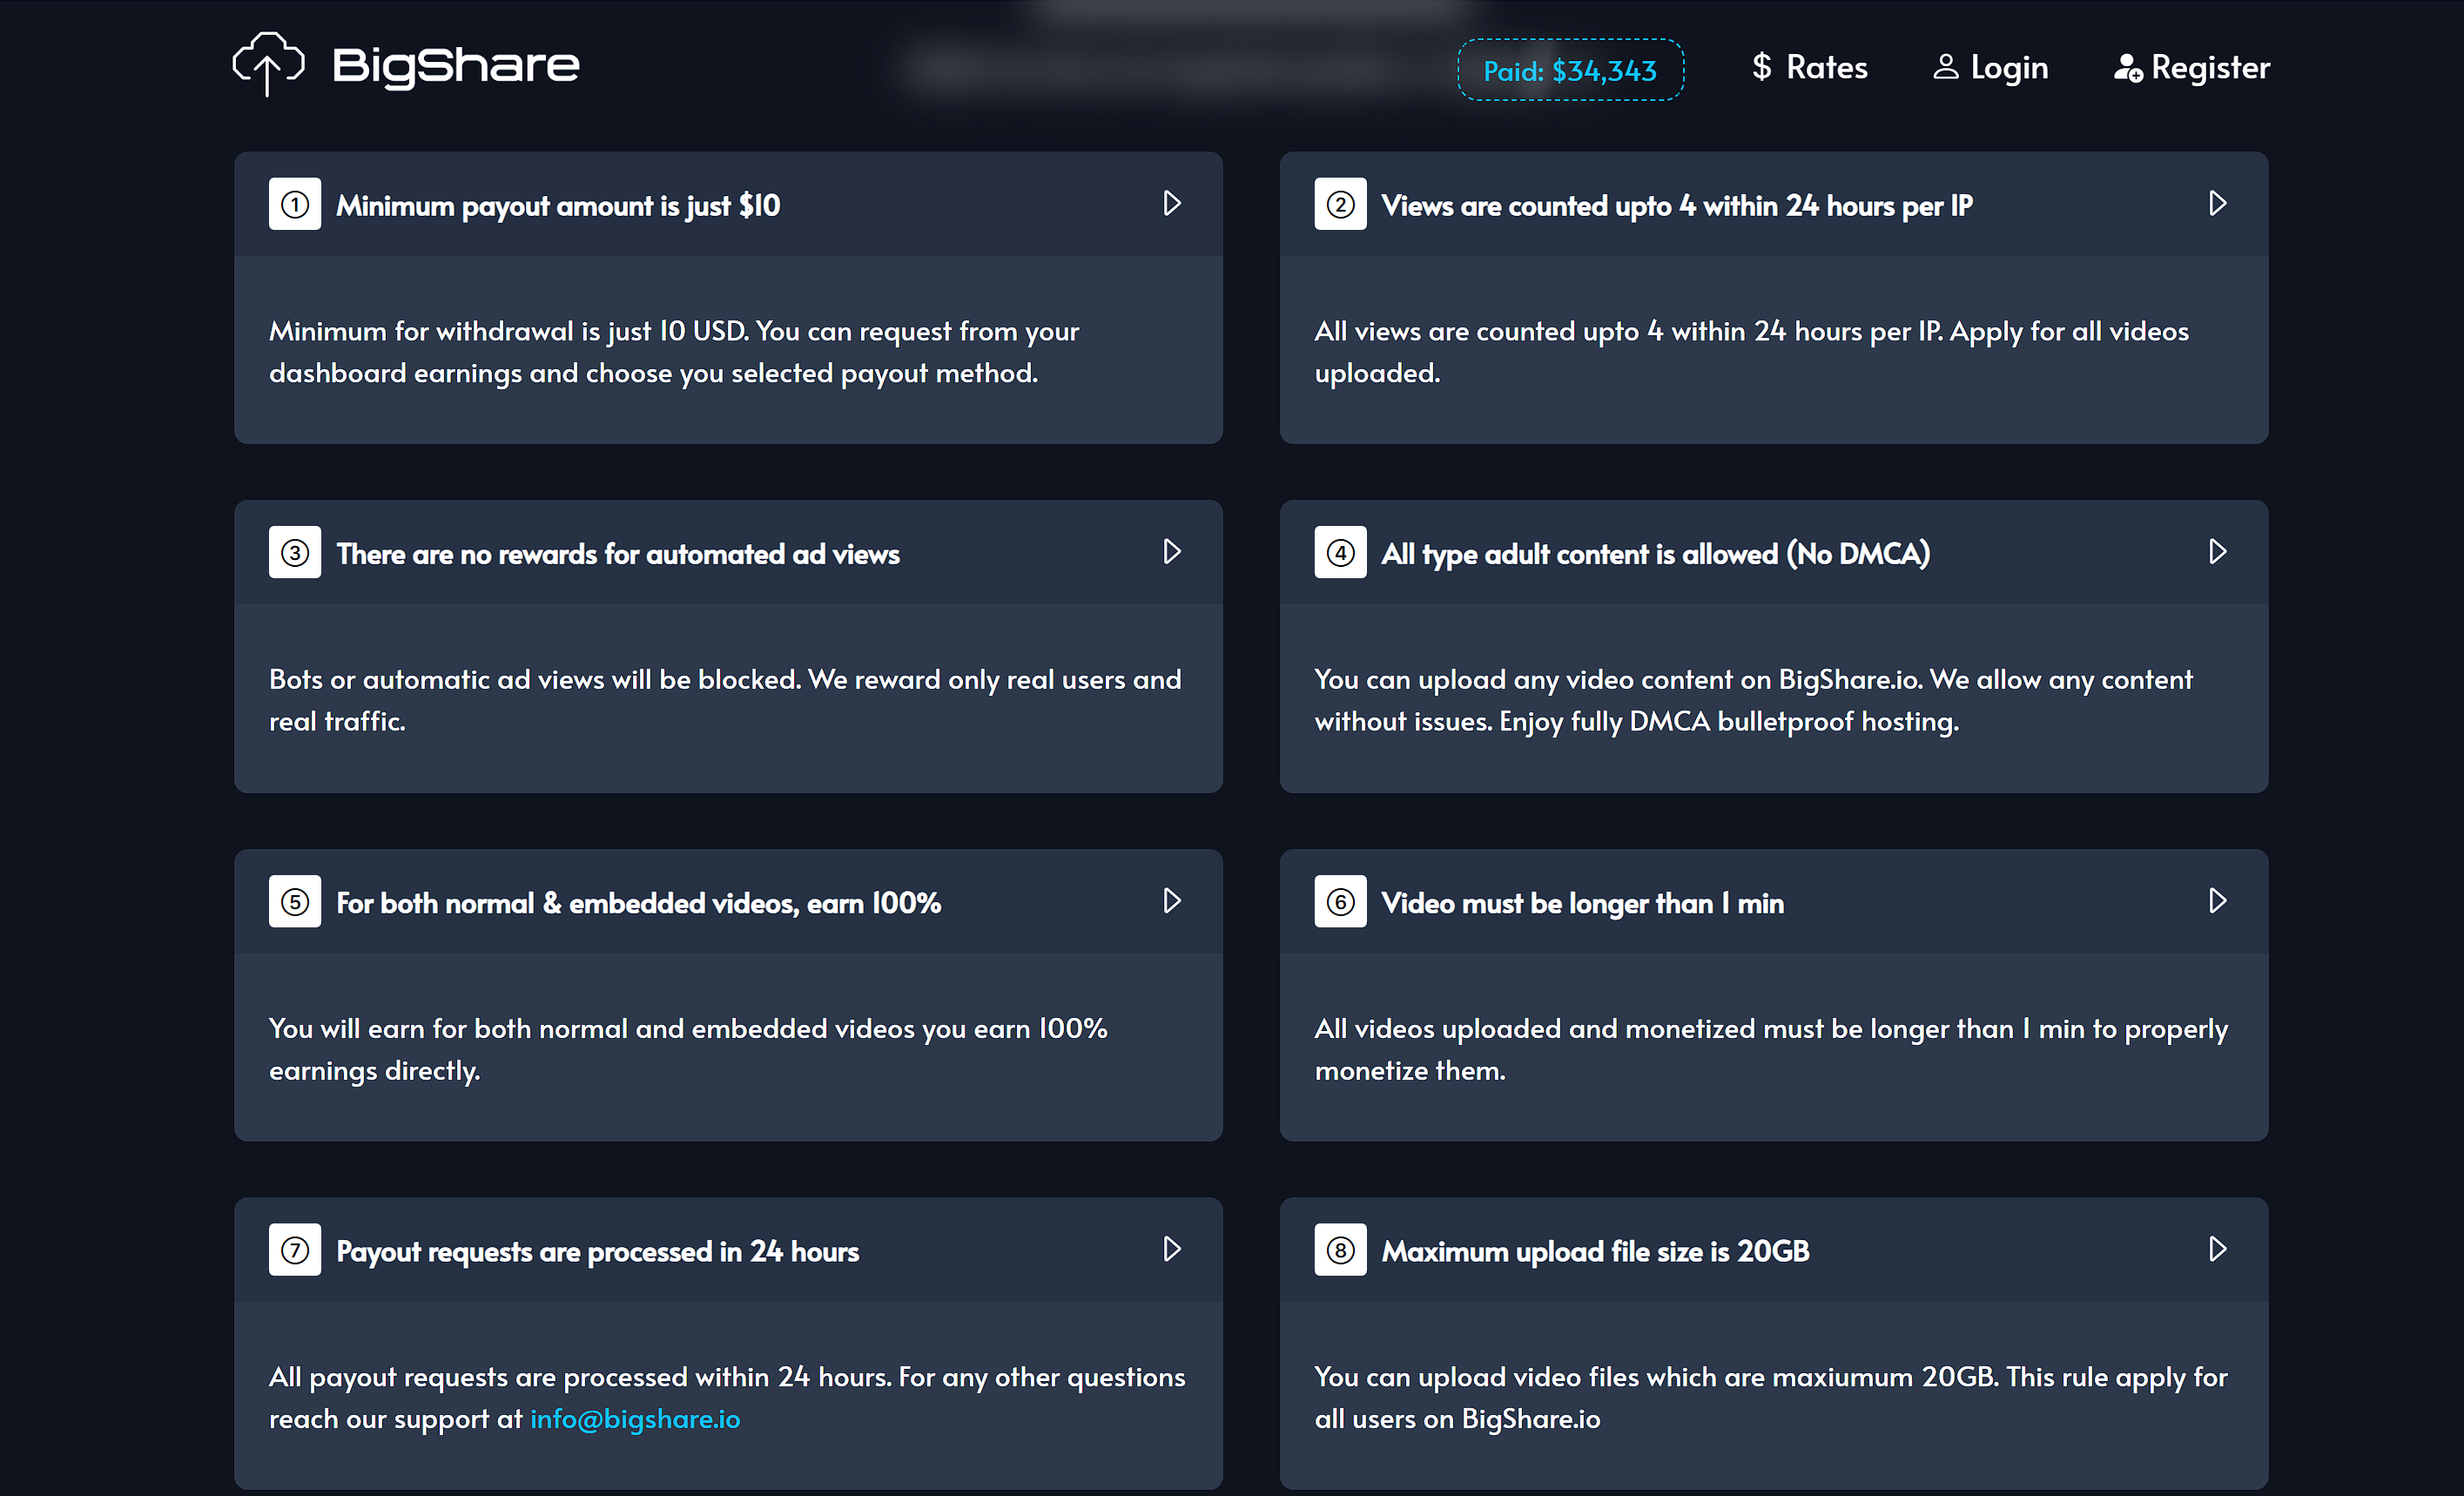This screenshot has width=2464, height=1496.
Task: Click the circled 8 icon on upload size card
Action: pos(1340,1249)
